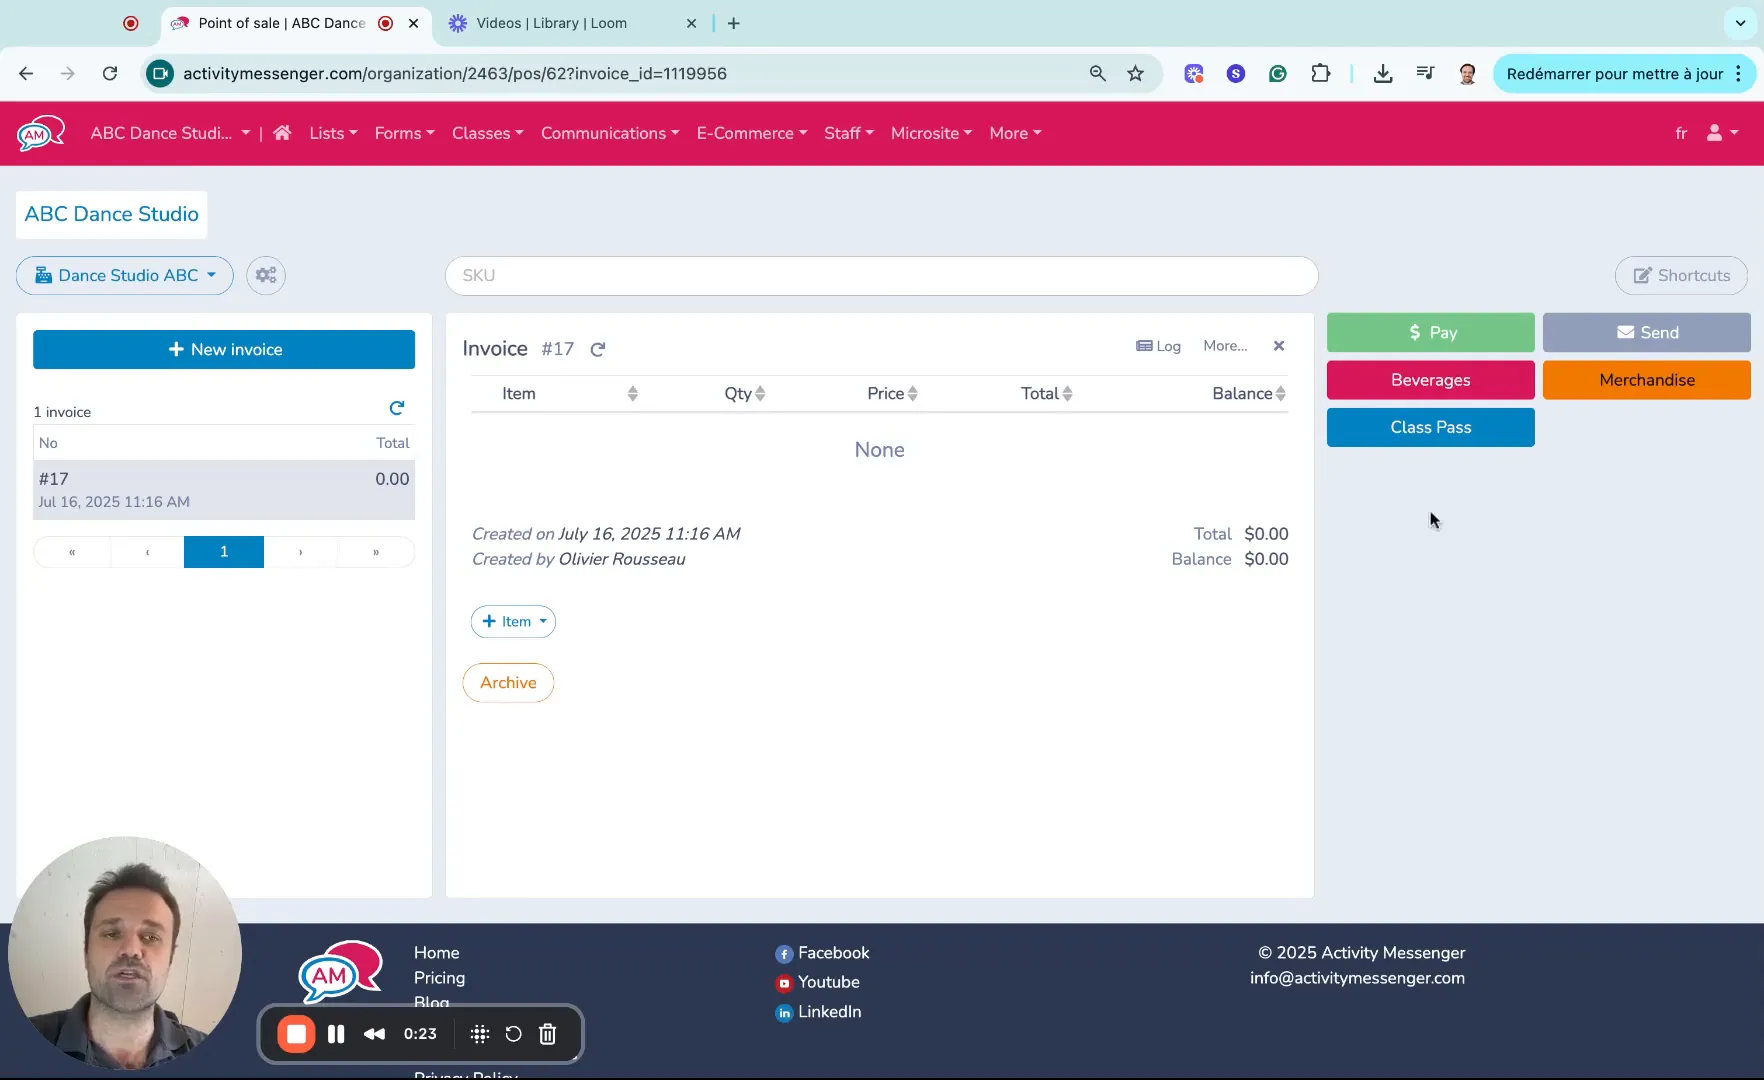Delete the Loom recording with trash icon
Screen dimensions: 1764x1080
tap(548, 1034)
